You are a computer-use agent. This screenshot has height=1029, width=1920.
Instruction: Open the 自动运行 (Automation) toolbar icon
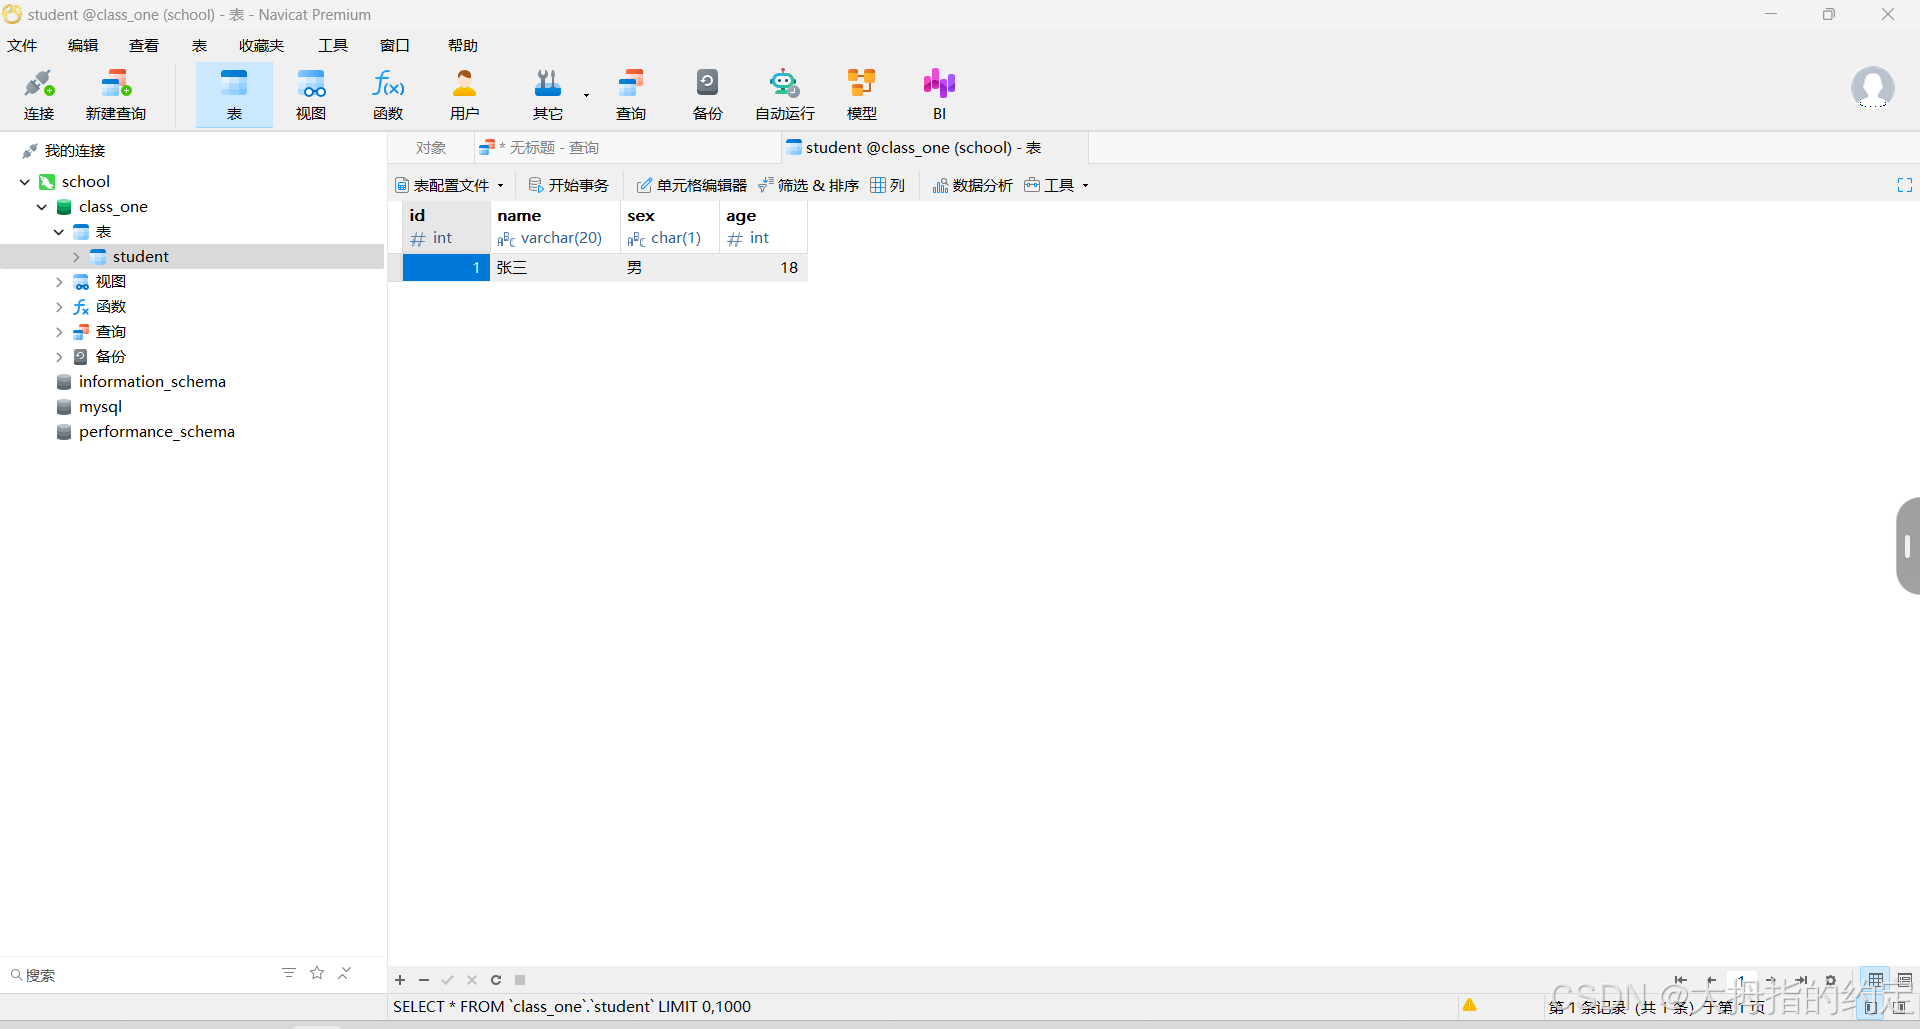pos(784,94)
